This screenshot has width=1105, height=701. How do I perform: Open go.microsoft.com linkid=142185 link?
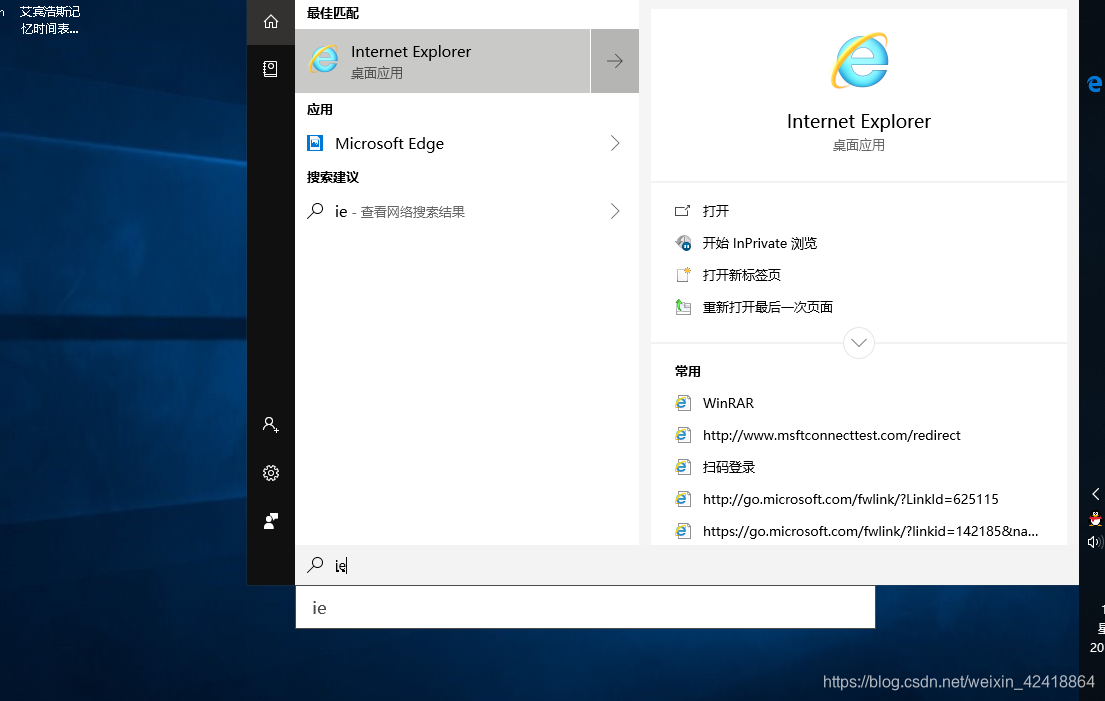click(870, 531)
